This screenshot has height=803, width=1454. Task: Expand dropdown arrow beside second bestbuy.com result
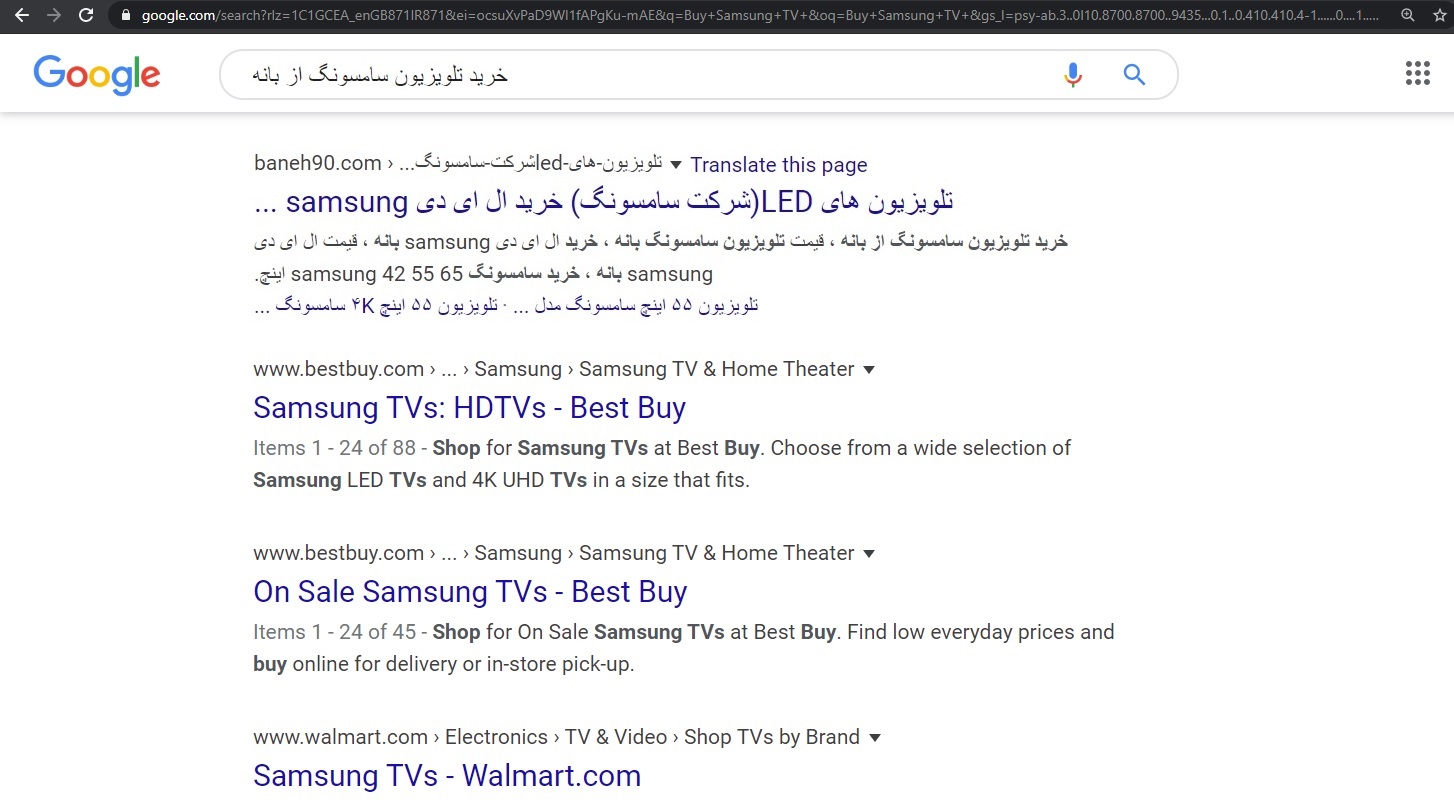tap(869, 554)
